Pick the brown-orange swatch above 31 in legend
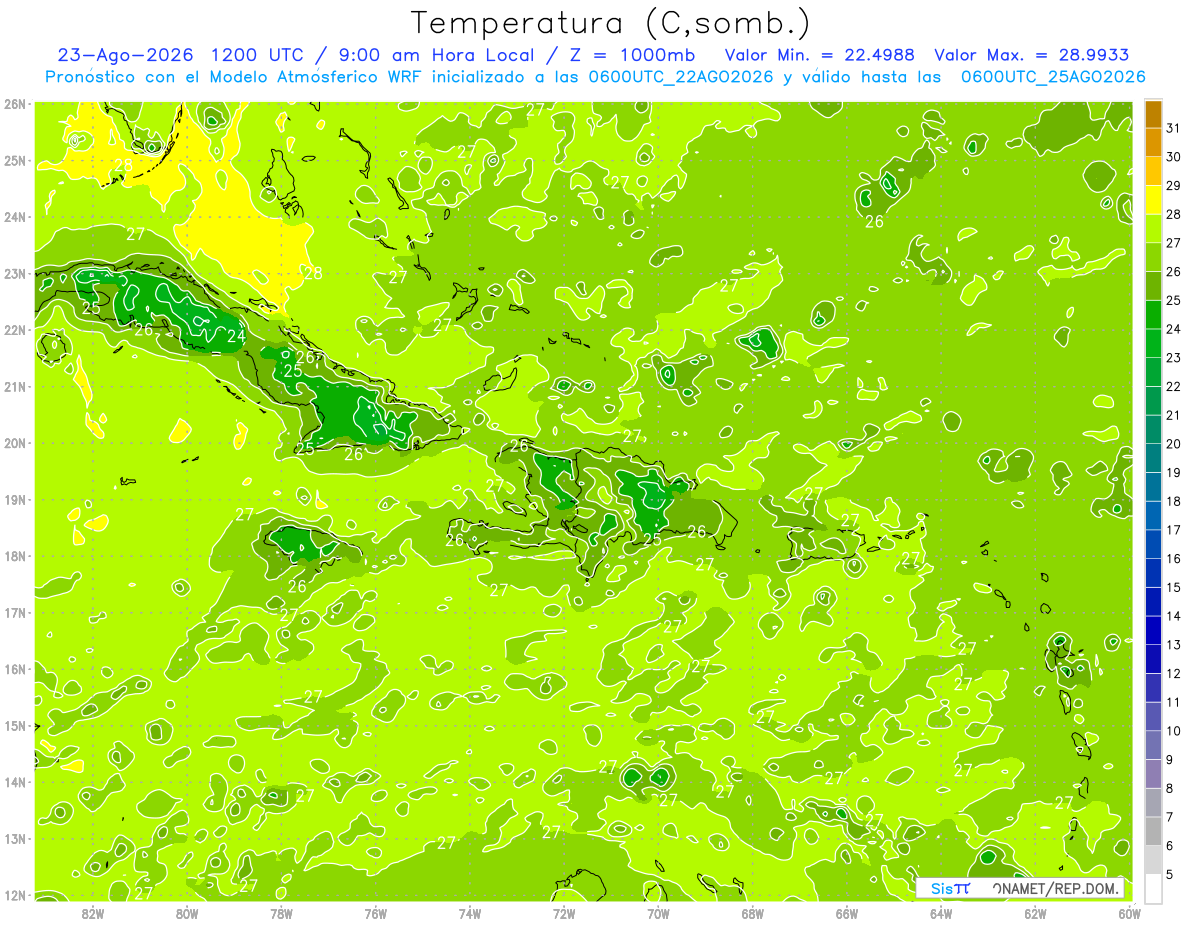 click(1153, 114)
